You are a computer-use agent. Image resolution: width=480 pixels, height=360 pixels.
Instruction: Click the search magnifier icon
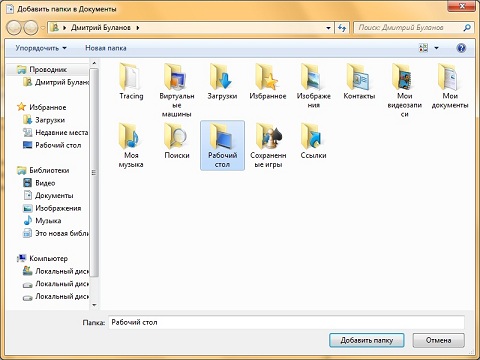click(x=467, y=28)
